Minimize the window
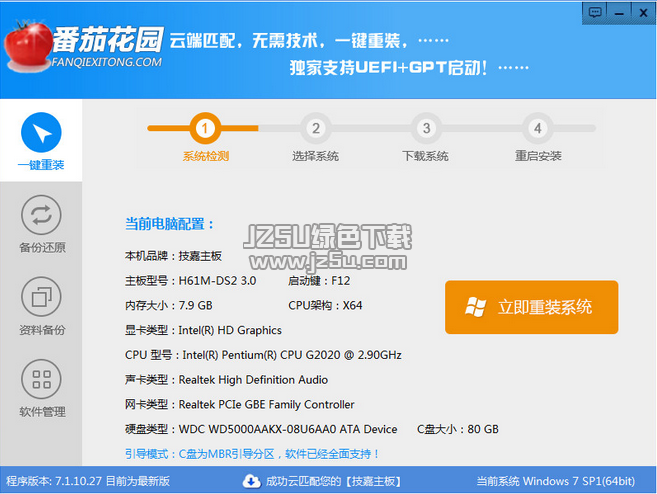Image resolution: width=657 pixels, height=494 pixels. [x=619, y=13]
